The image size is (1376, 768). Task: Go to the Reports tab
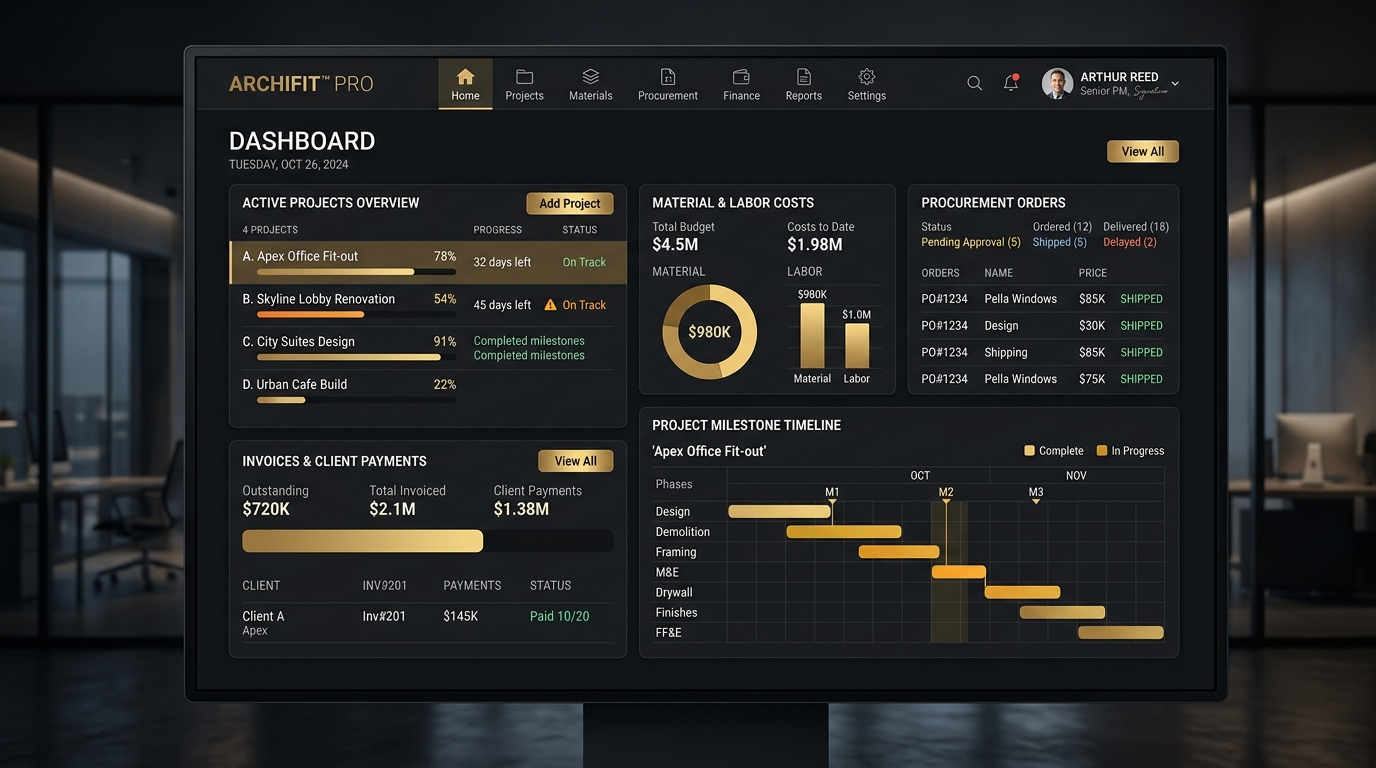(803, 84)
